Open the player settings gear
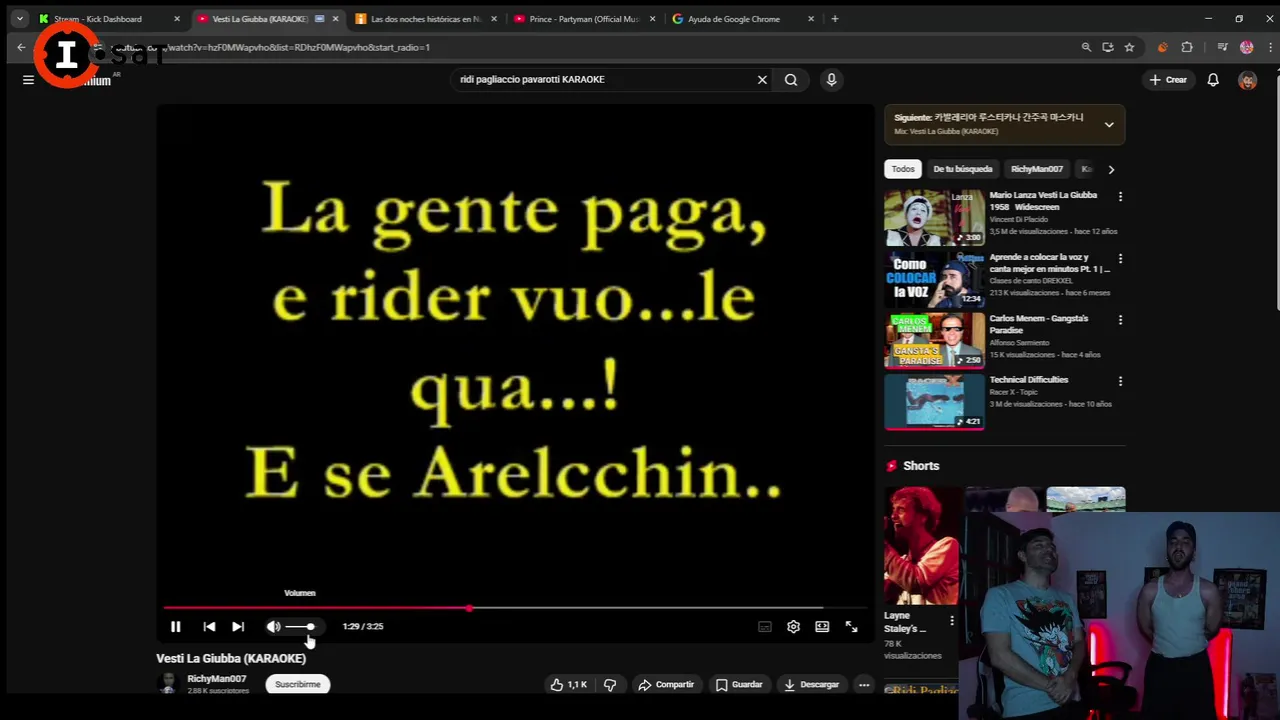The image size is (1280, 720). click(x=793, y=626)
